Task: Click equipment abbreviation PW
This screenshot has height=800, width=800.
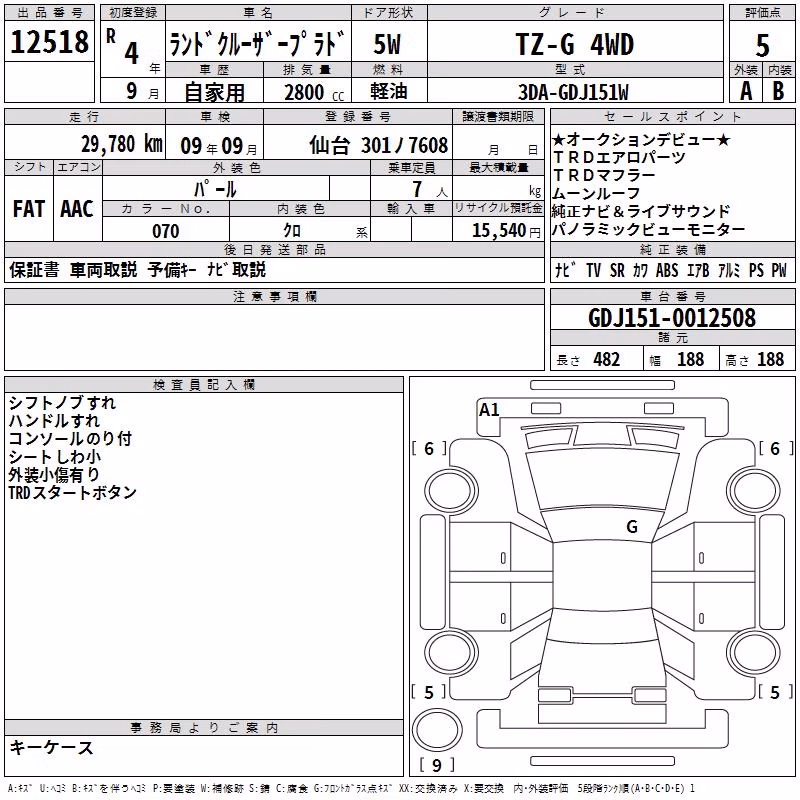Action: [x=779, y=270]
